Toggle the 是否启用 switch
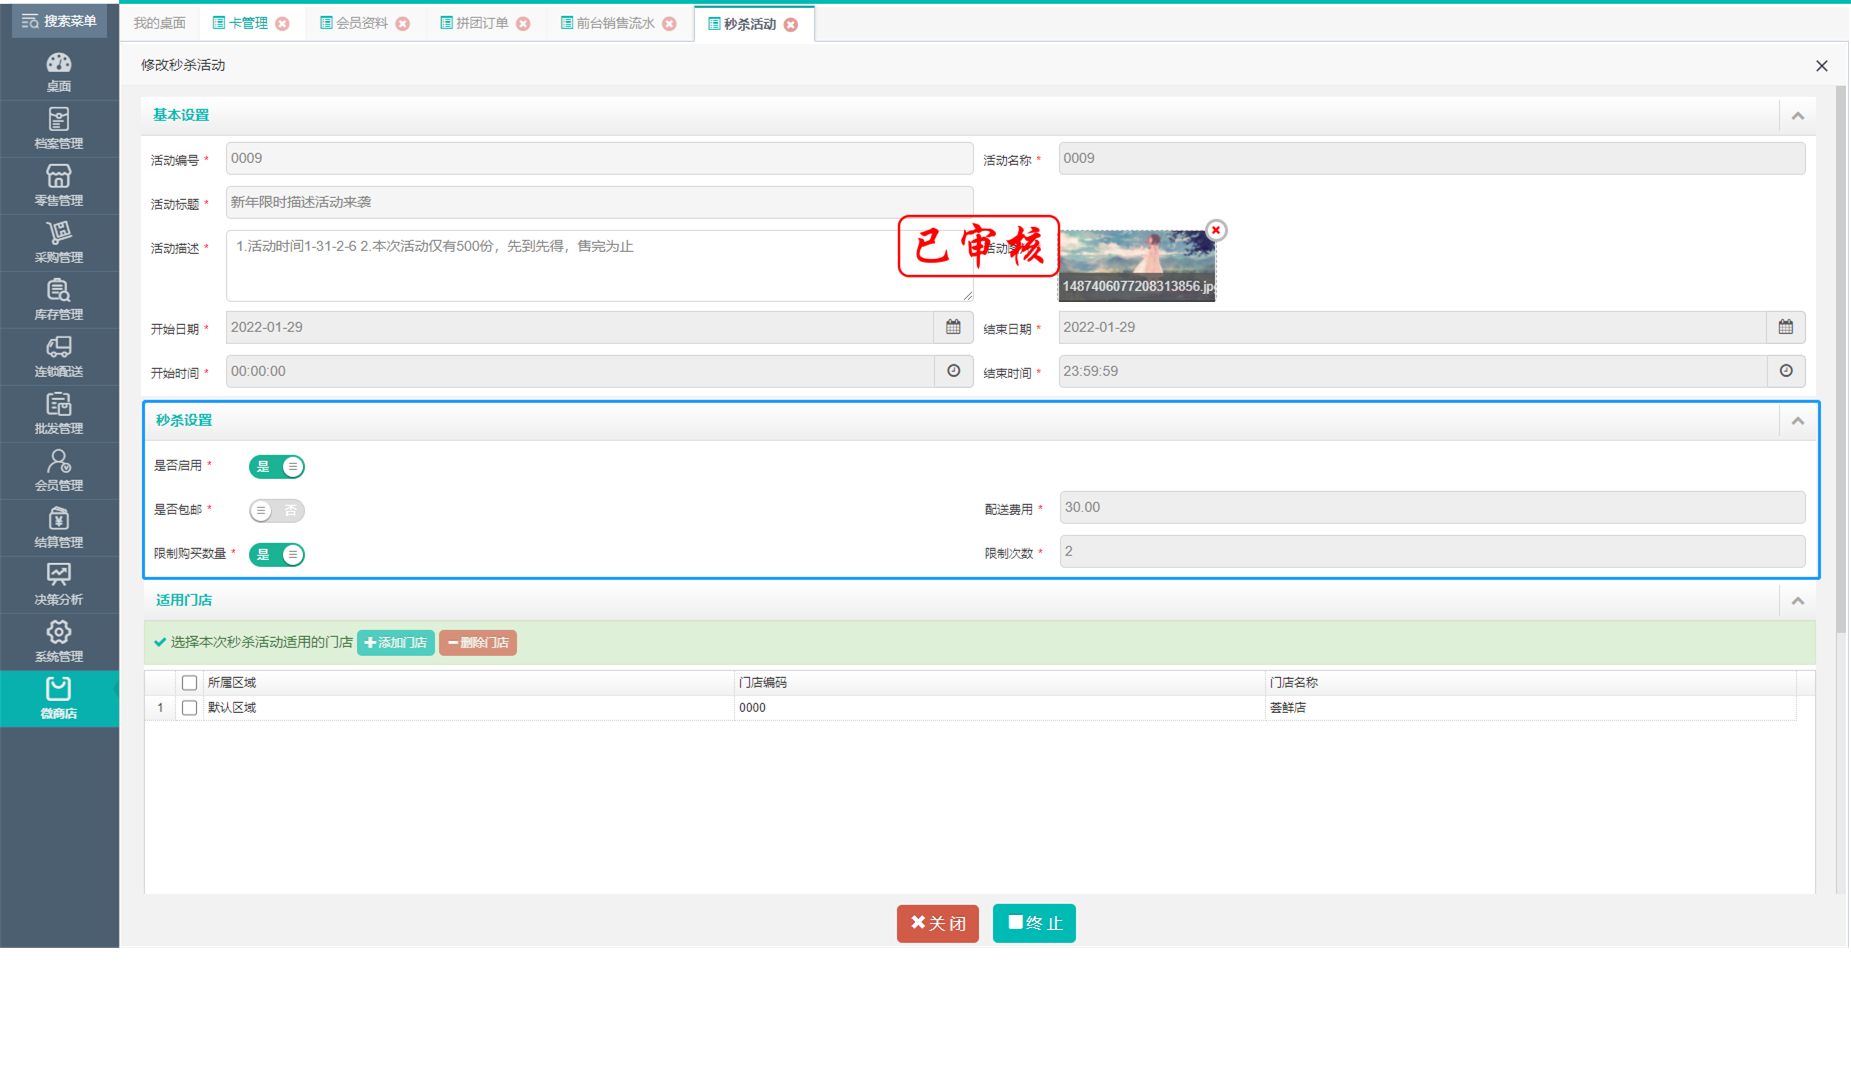1851x1075 pixels. click(x=277, y=466)
